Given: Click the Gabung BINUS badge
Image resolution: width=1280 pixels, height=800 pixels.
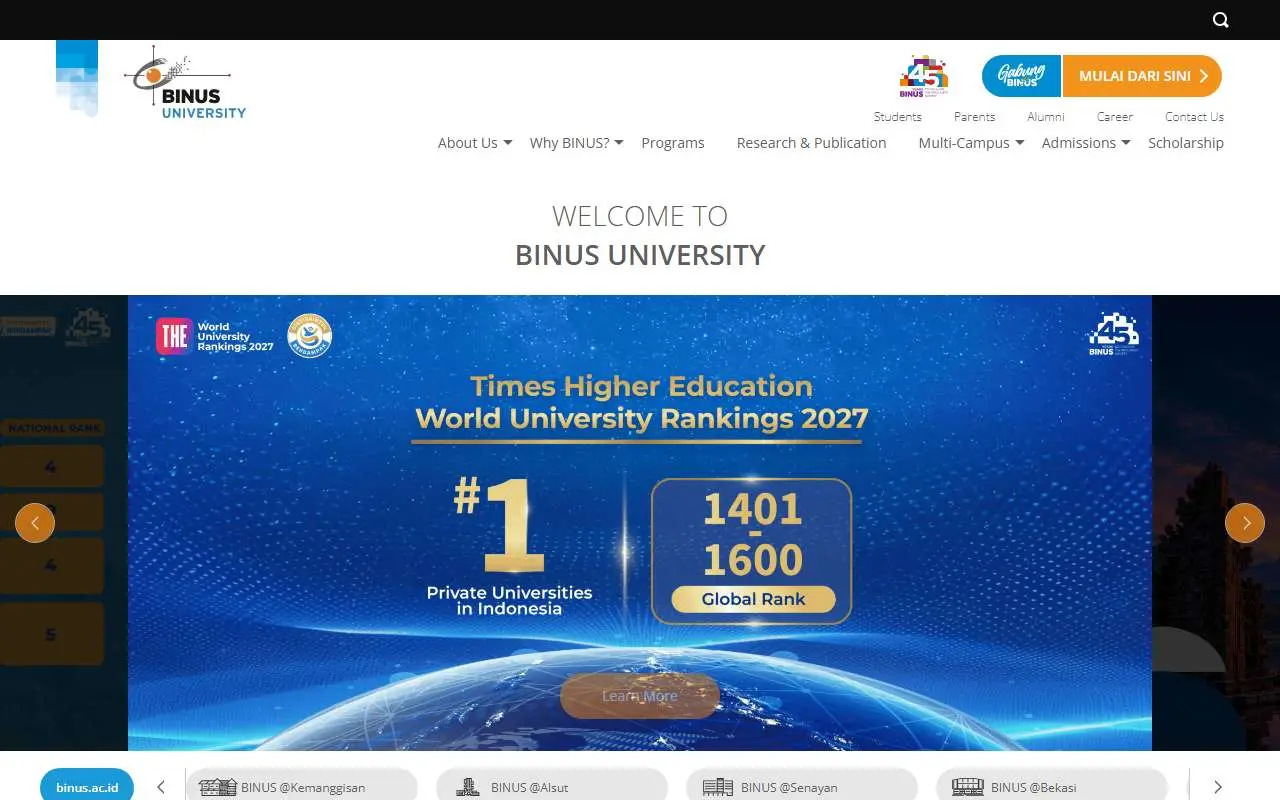Looking at the screenshot, I should (x=1021, y=76).
